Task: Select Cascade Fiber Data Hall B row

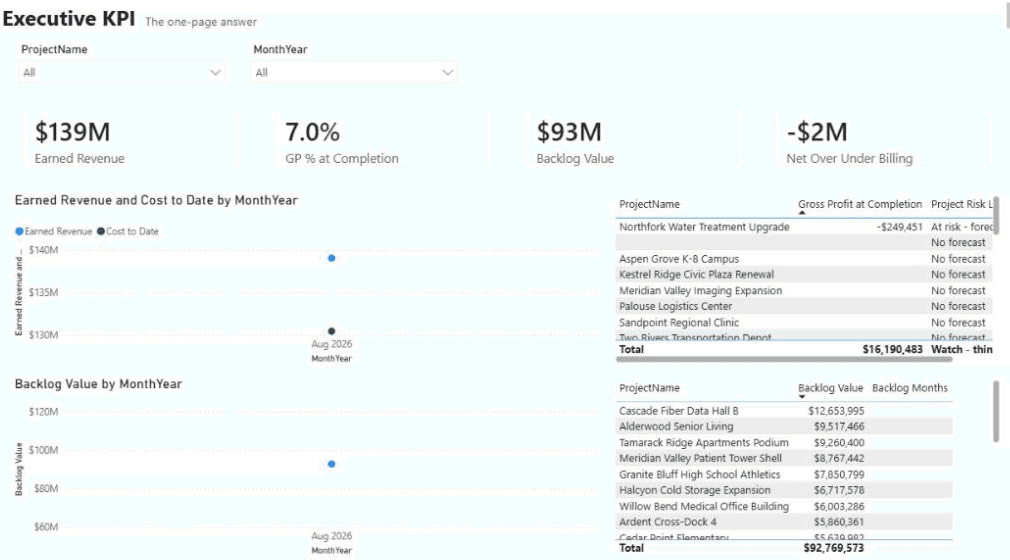Action: [784, 410]
